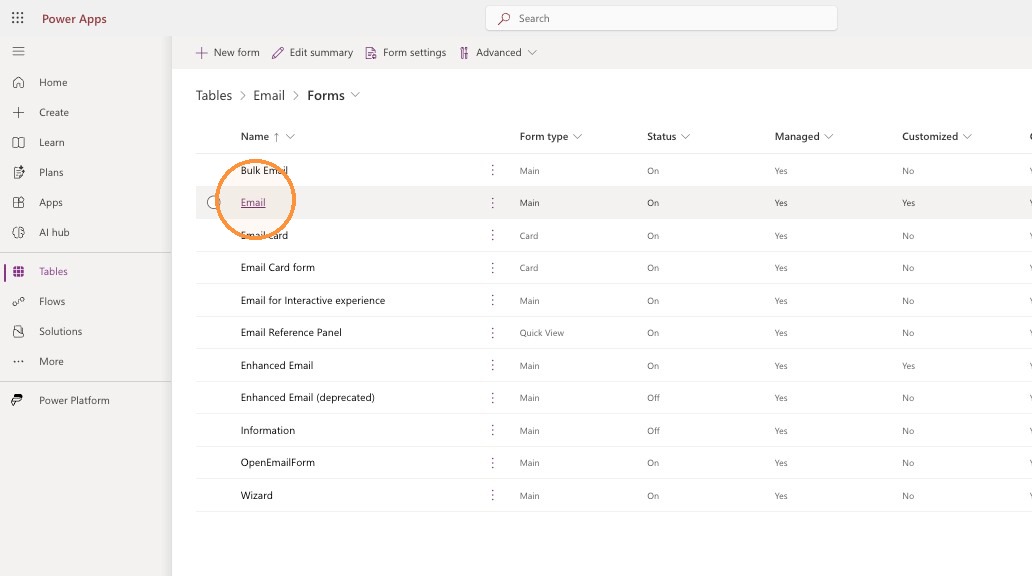Click the Edit summary button

[313, 53]
